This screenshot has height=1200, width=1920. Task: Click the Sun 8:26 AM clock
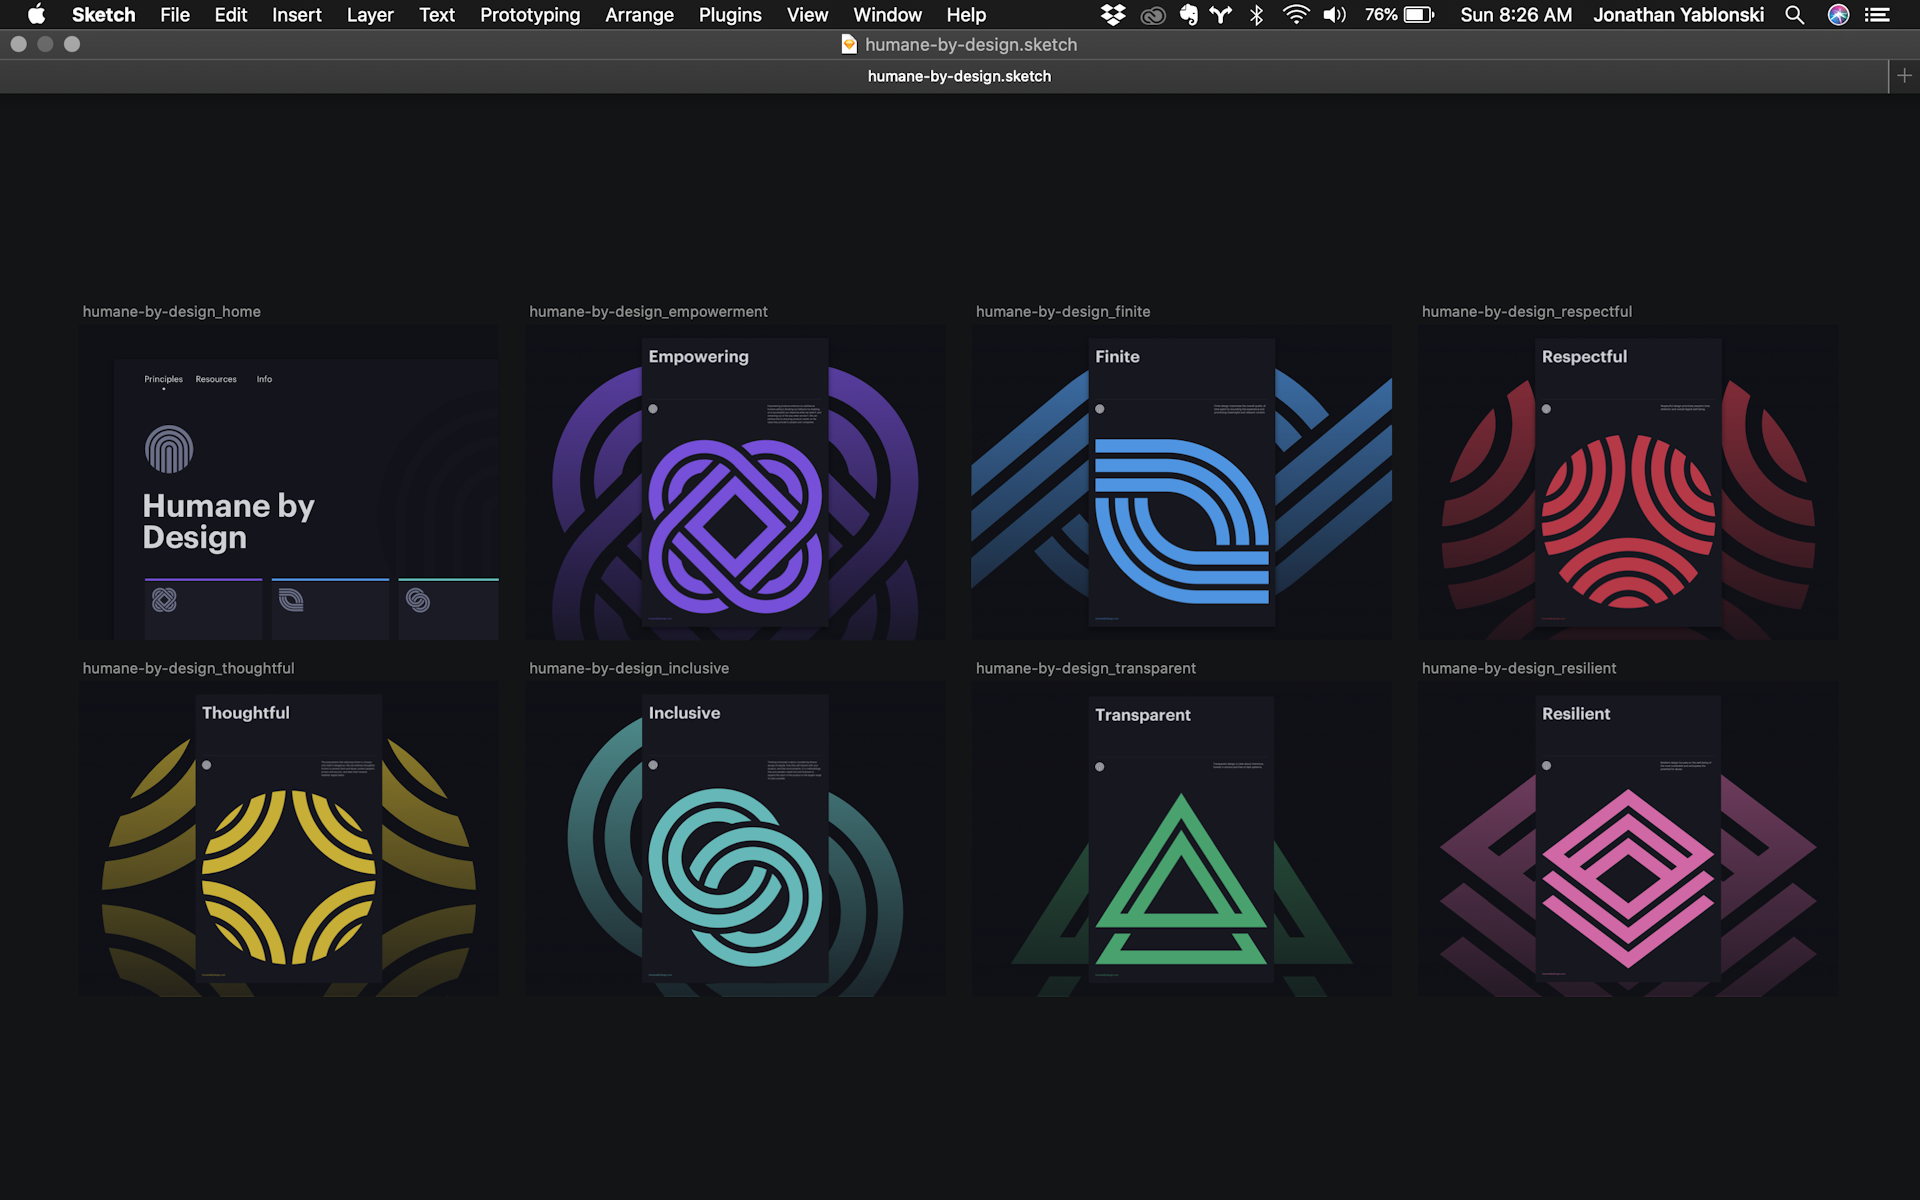point(1516,15)
